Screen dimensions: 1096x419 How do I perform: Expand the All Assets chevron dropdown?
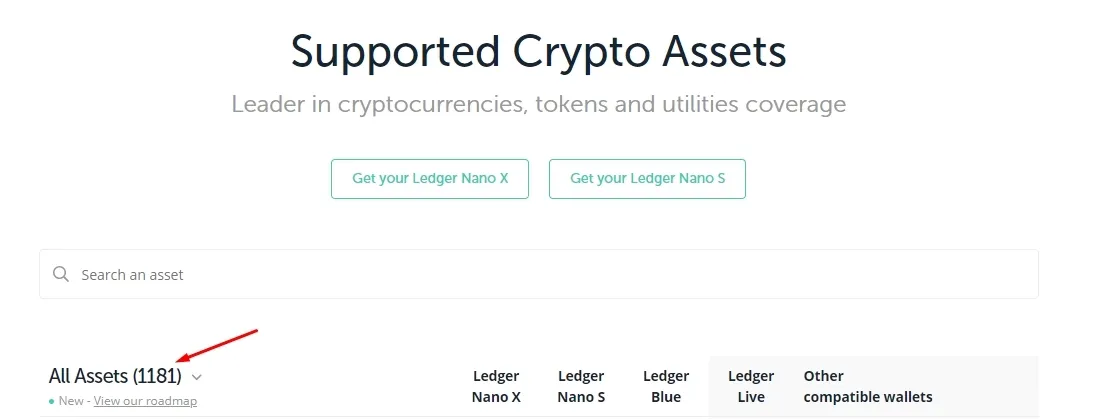(196, 377)
